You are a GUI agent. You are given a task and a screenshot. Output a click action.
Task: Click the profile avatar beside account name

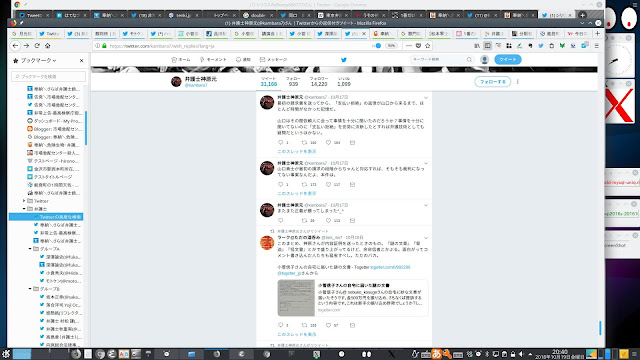click(x=176, y=82)
